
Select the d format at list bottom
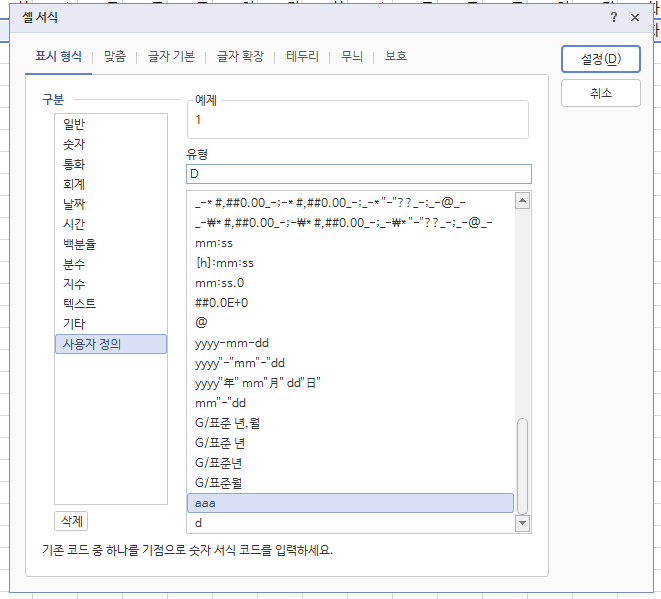(350, 523)
